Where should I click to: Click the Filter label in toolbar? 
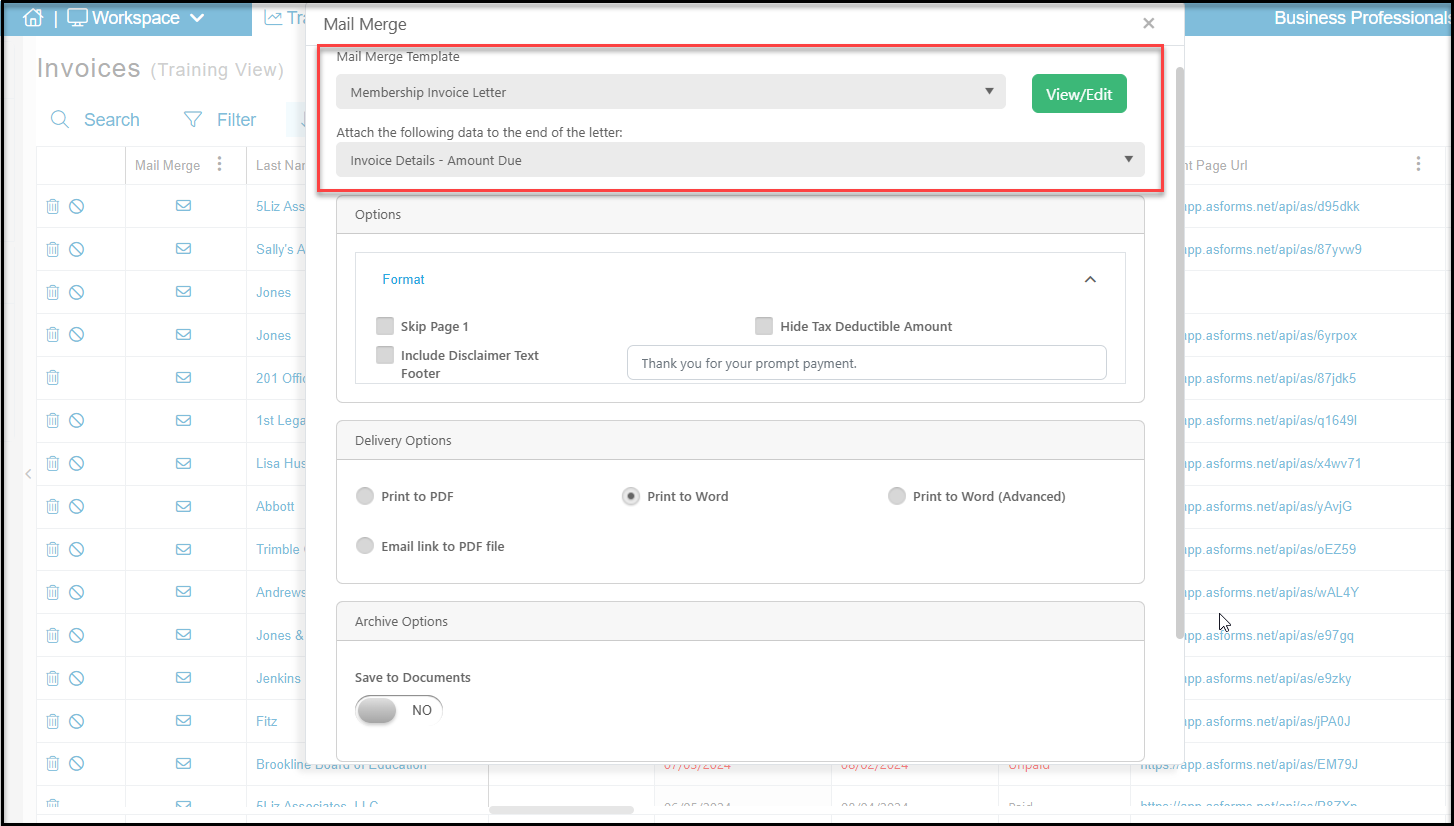click(x=236, y=120)
